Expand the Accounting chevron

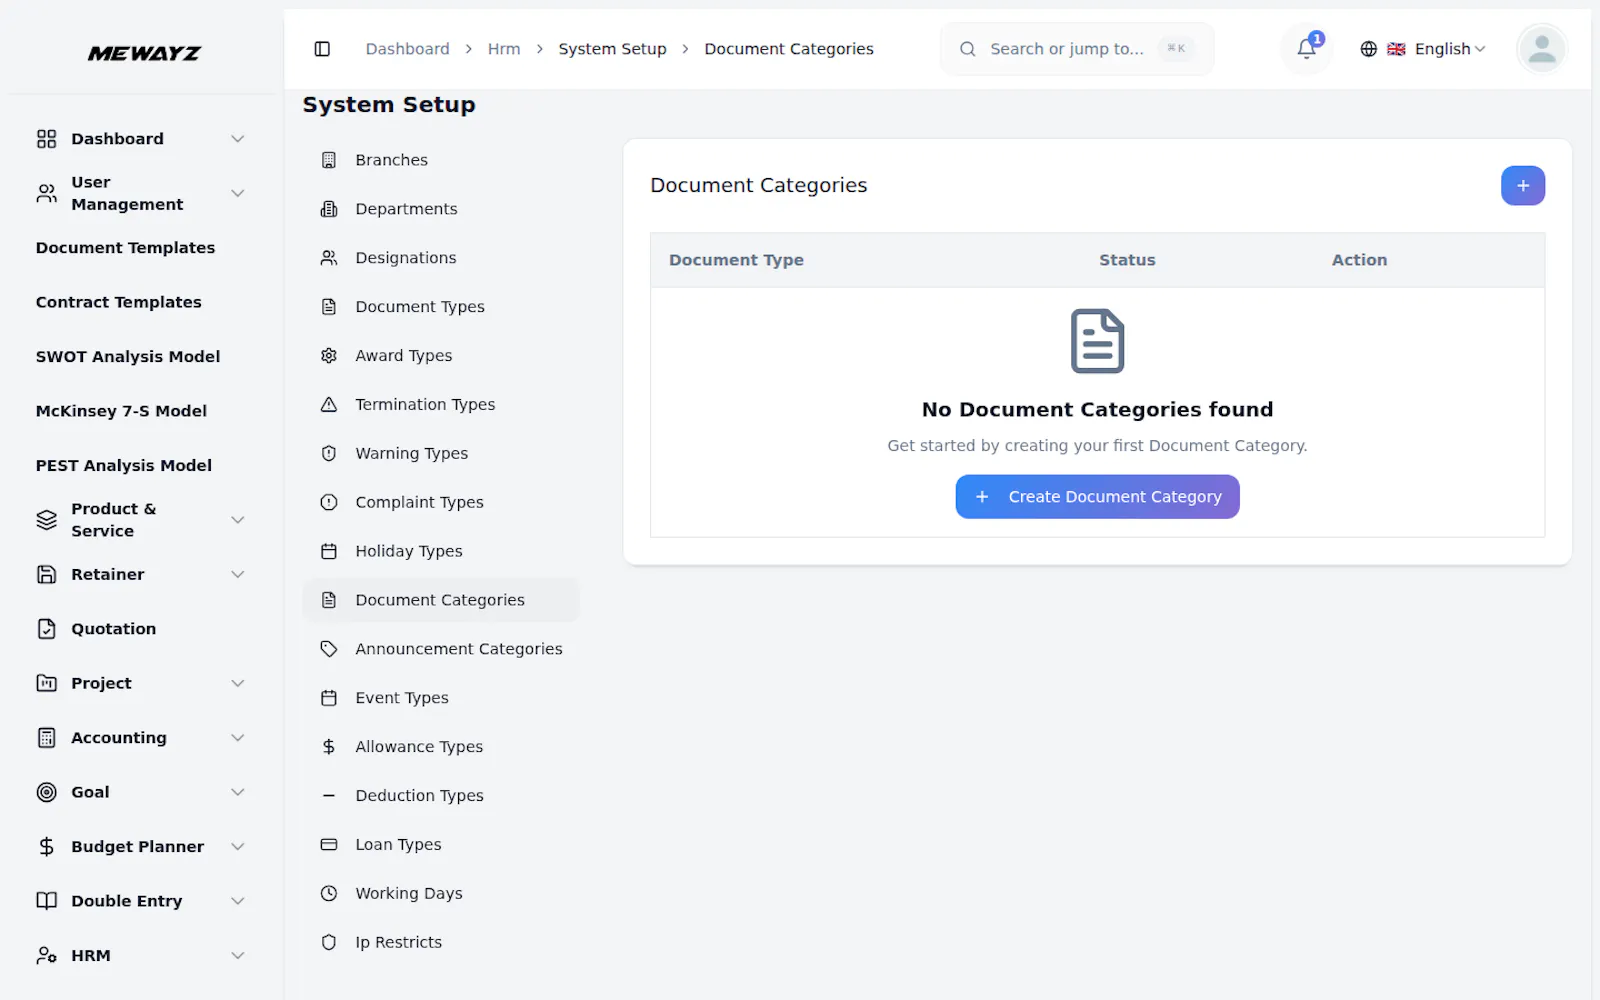[238, 738]
